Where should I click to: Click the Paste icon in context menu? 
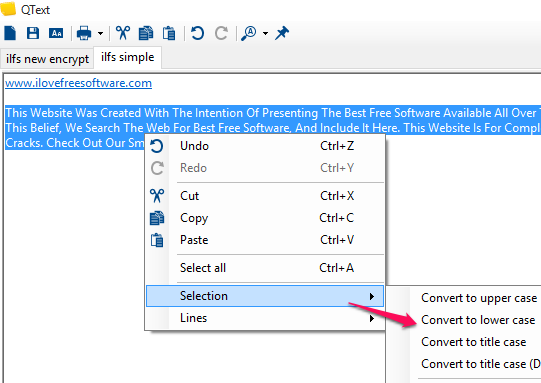pyautogui.click(x=157, y=240)
